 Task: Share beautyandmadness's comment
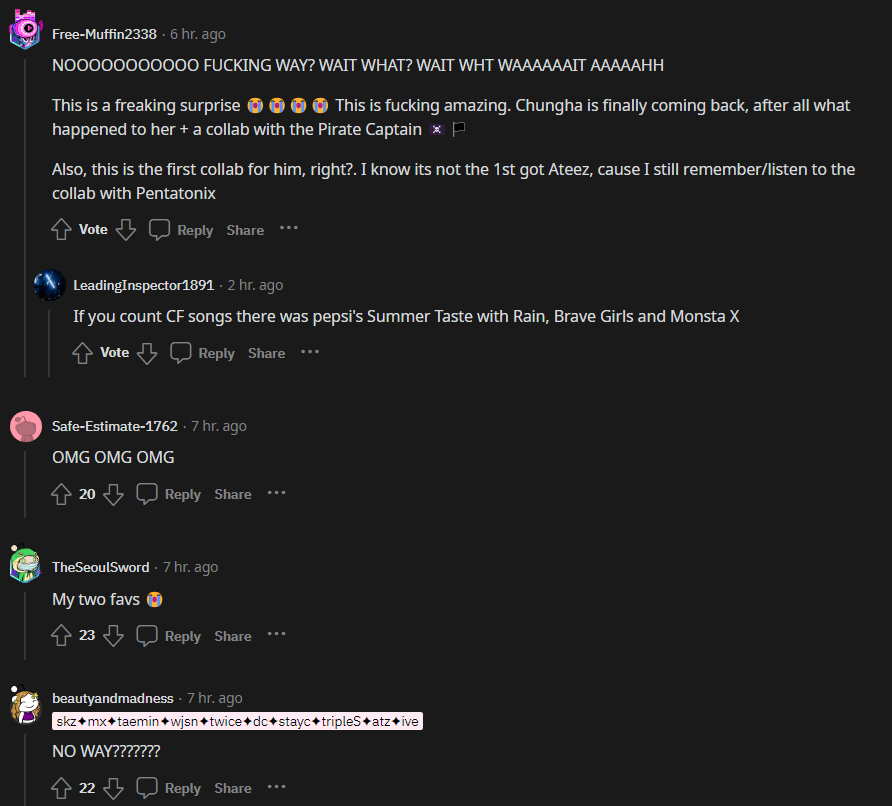tap(232, 788)
